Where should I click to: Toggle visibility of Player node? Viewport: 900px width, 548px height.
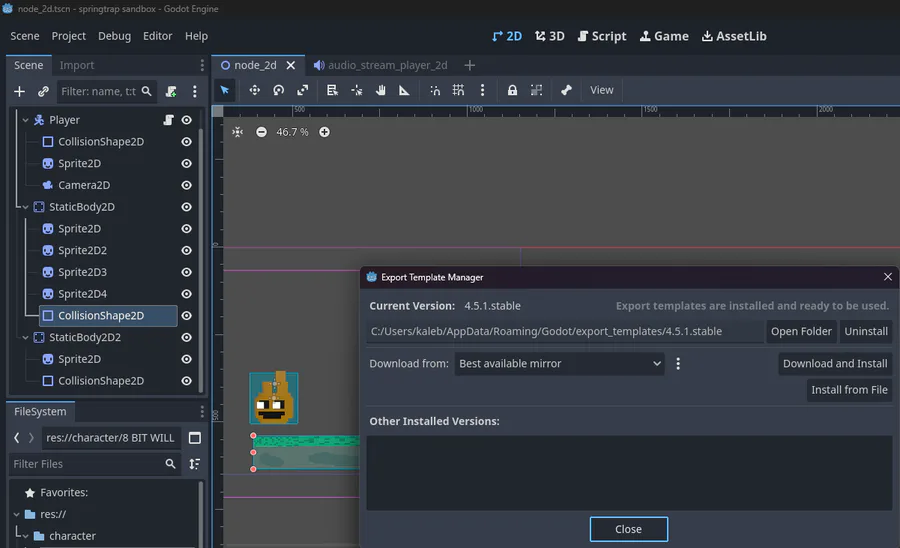[187, 120]
